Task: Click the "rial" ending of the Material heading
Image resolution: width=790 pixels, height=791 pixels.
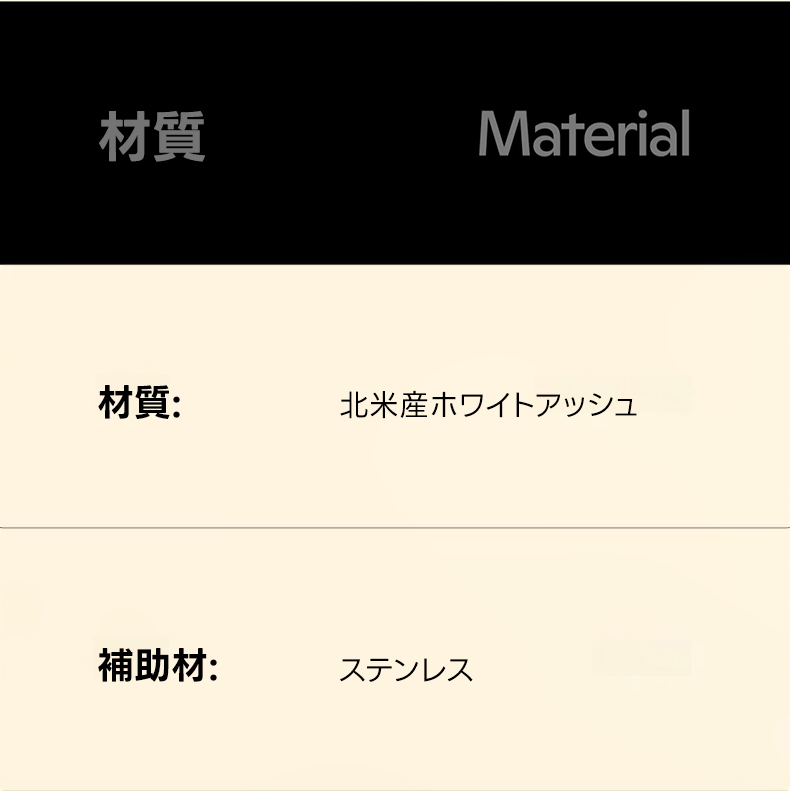Action: coord(655,134)
